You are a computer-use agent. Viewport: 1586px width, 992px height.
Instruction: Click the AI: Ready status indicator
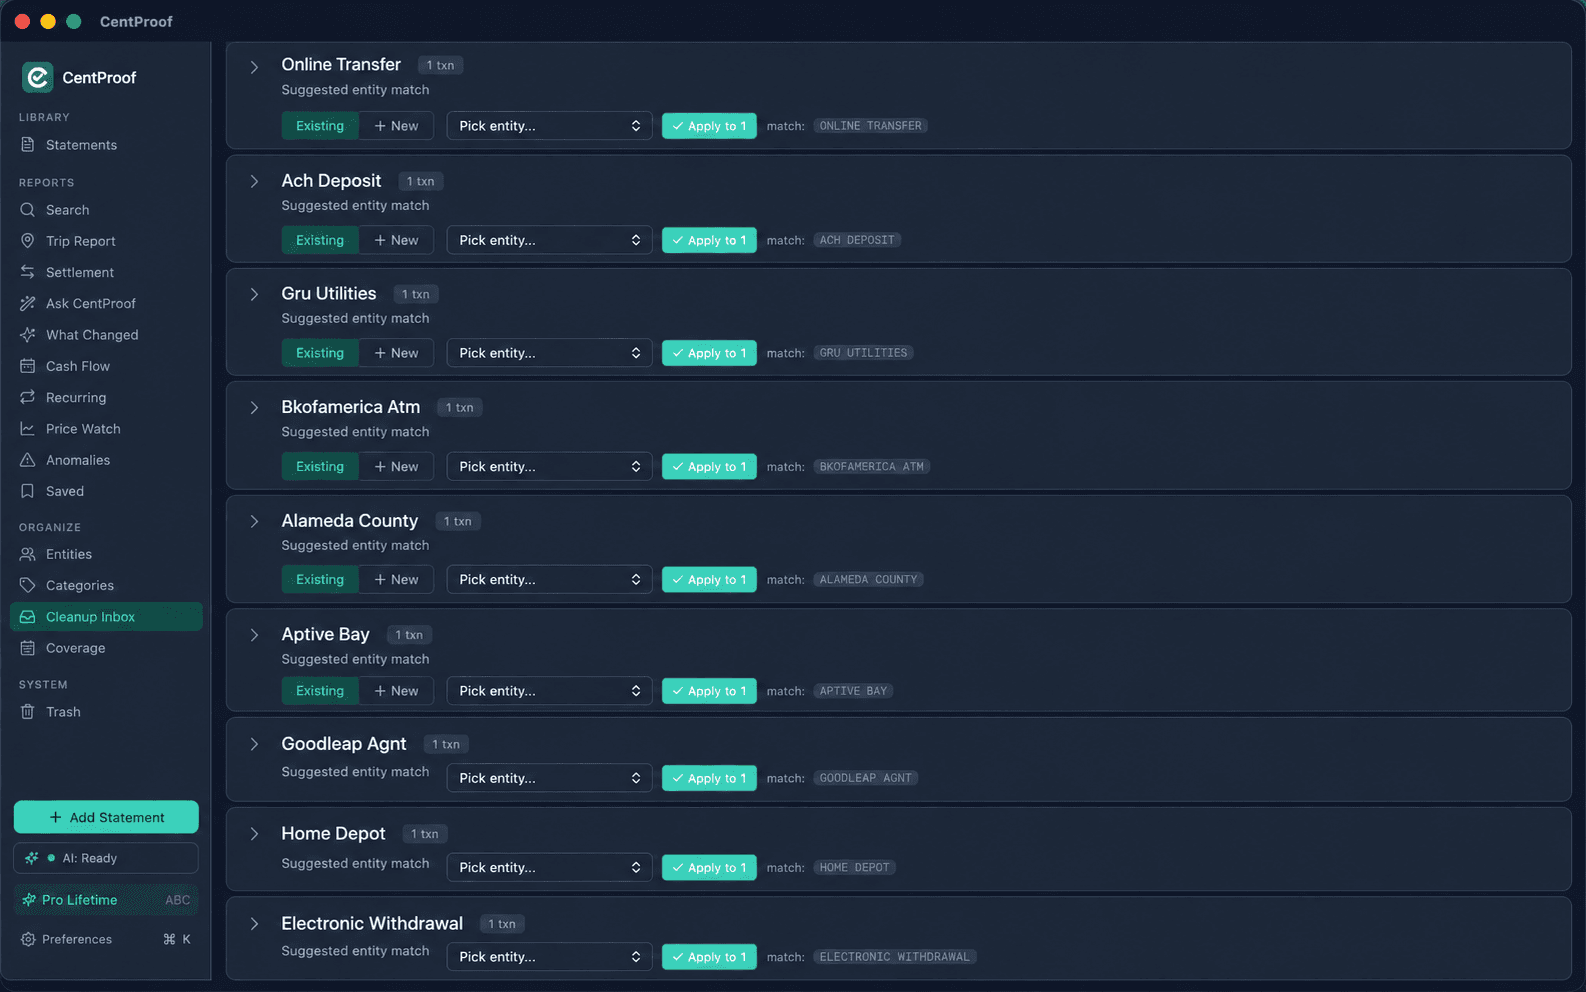(x=106, y=858)
